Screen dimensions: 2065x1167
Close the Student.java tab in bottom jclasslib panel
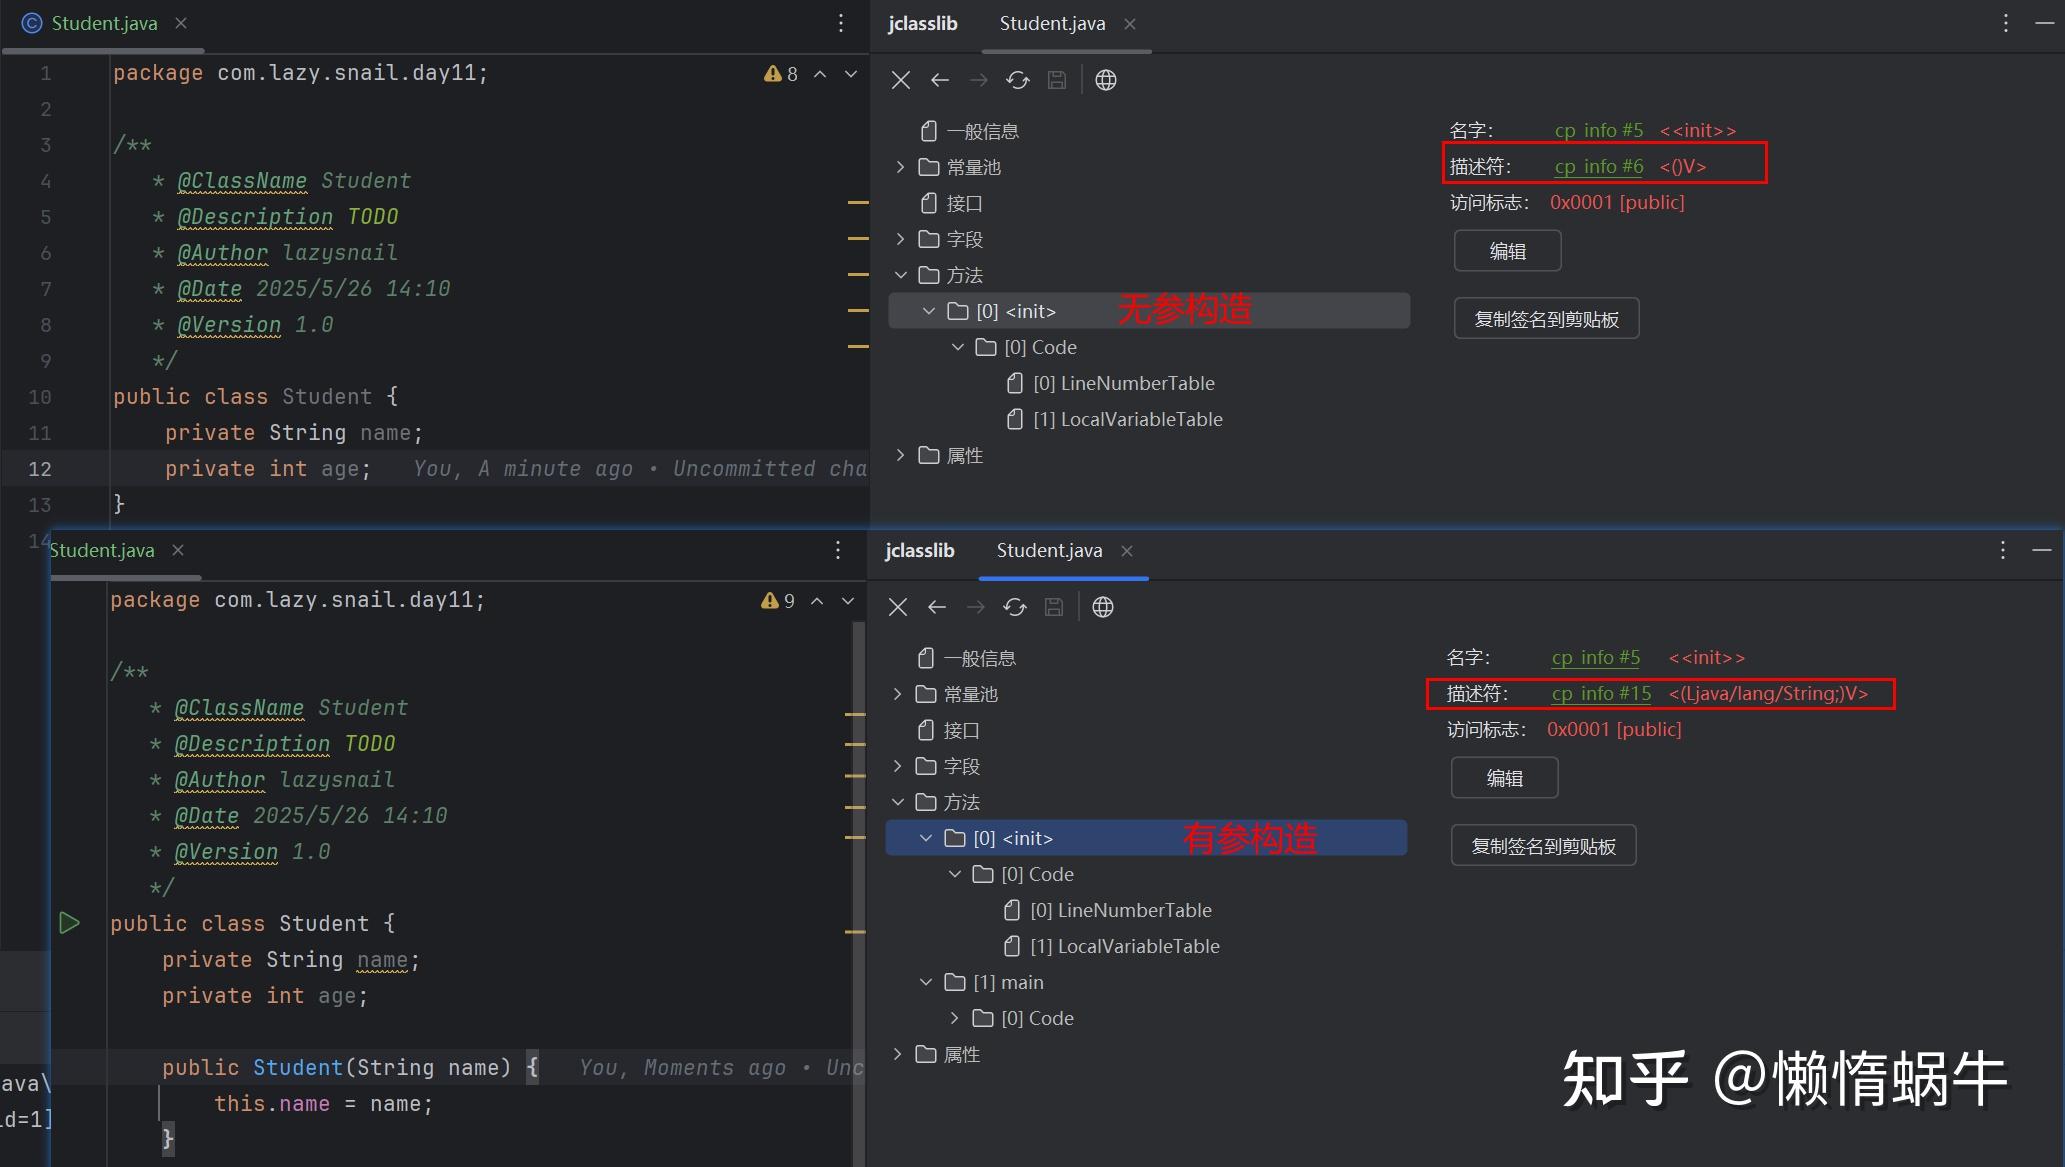[1127, 551]
